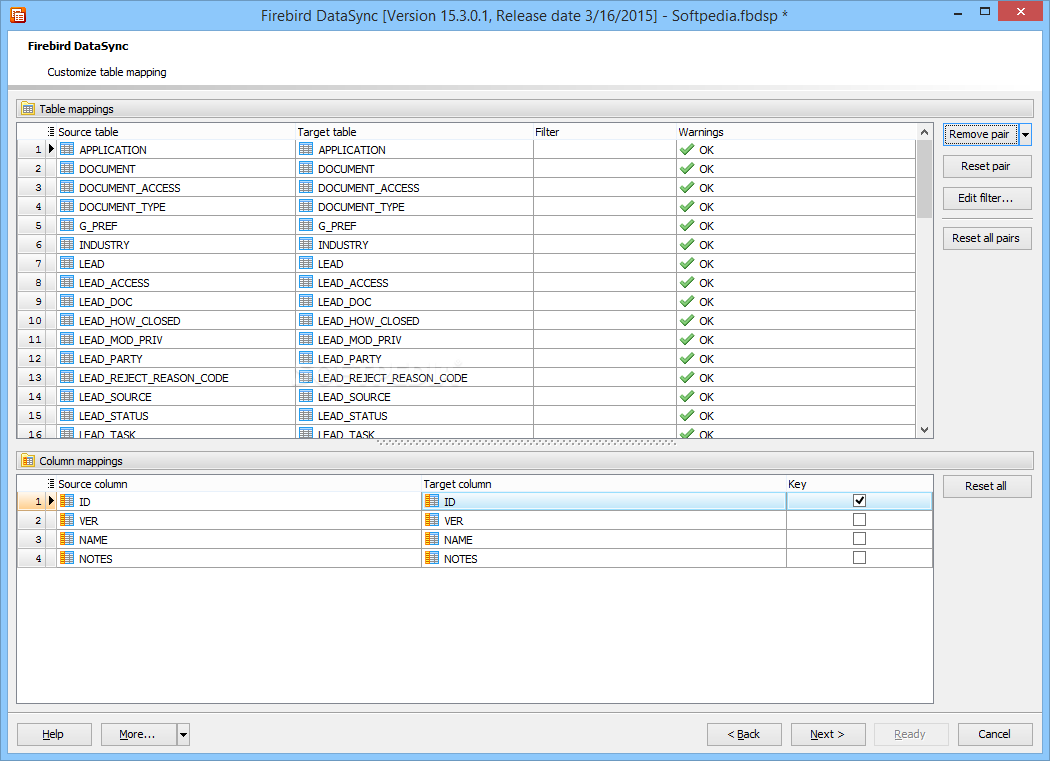The height and width of the screenshot is (761, 1050).
Task: Click the APPLICATION source table icon
Action: point(67,149)
